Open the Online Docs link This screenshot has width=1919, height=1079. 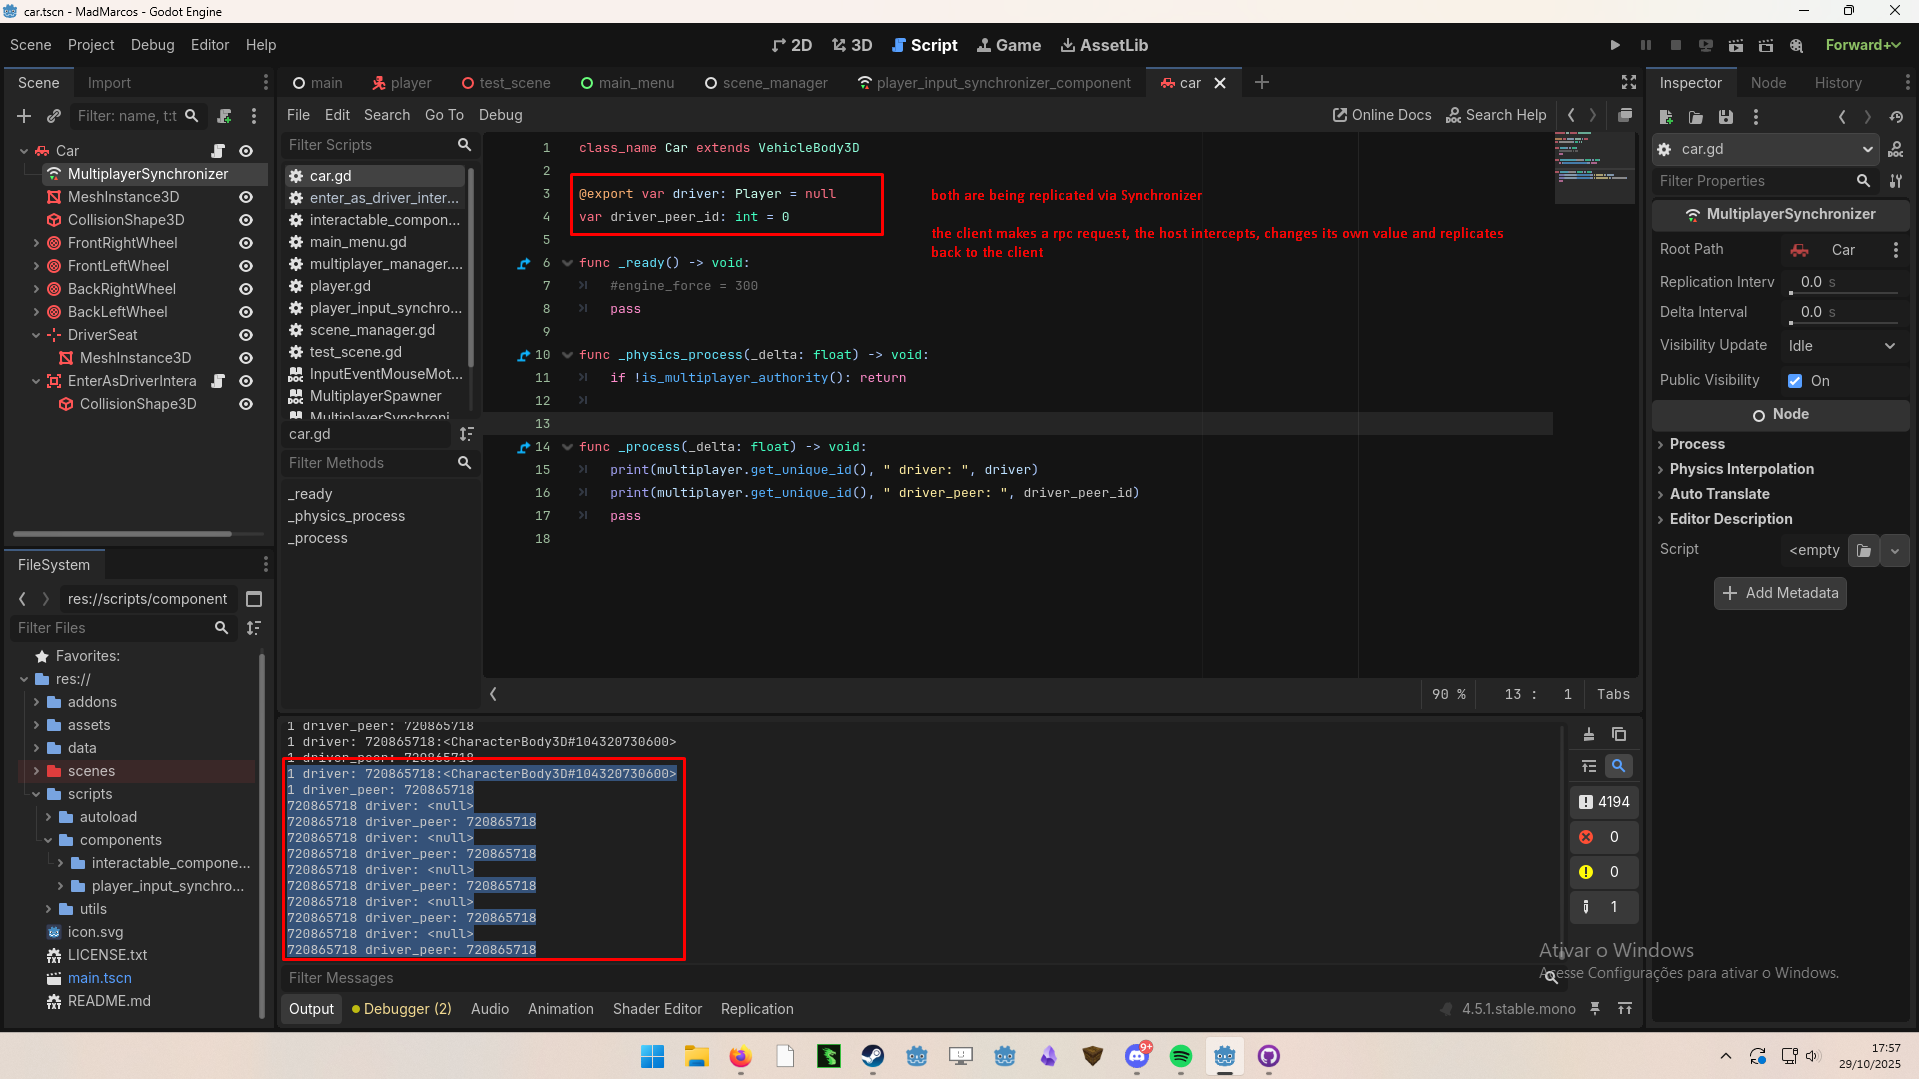(1382, 115)
